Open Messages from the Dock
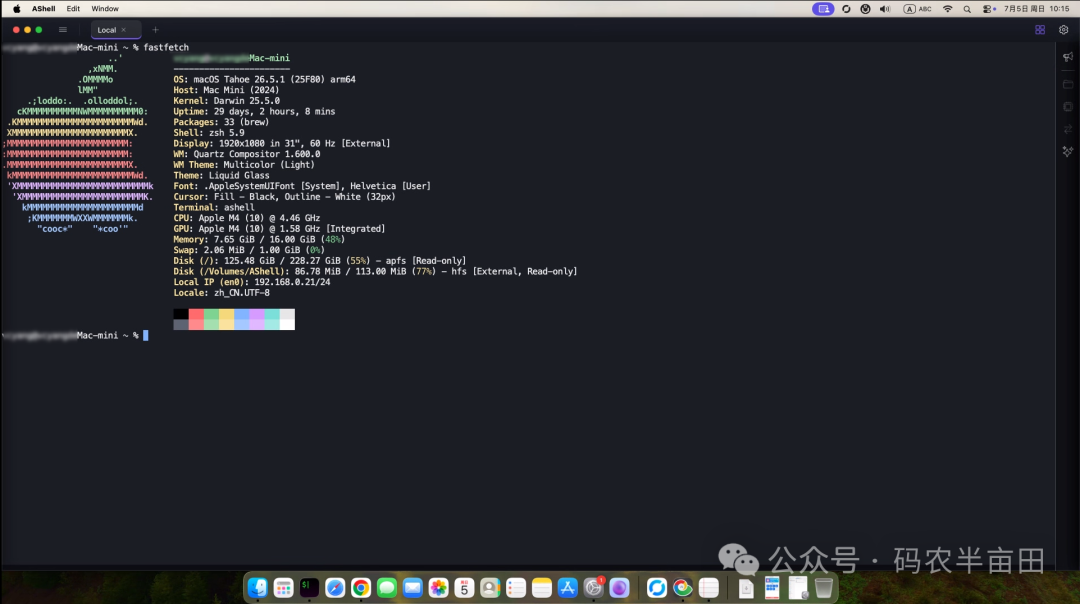 click(386, 587)
